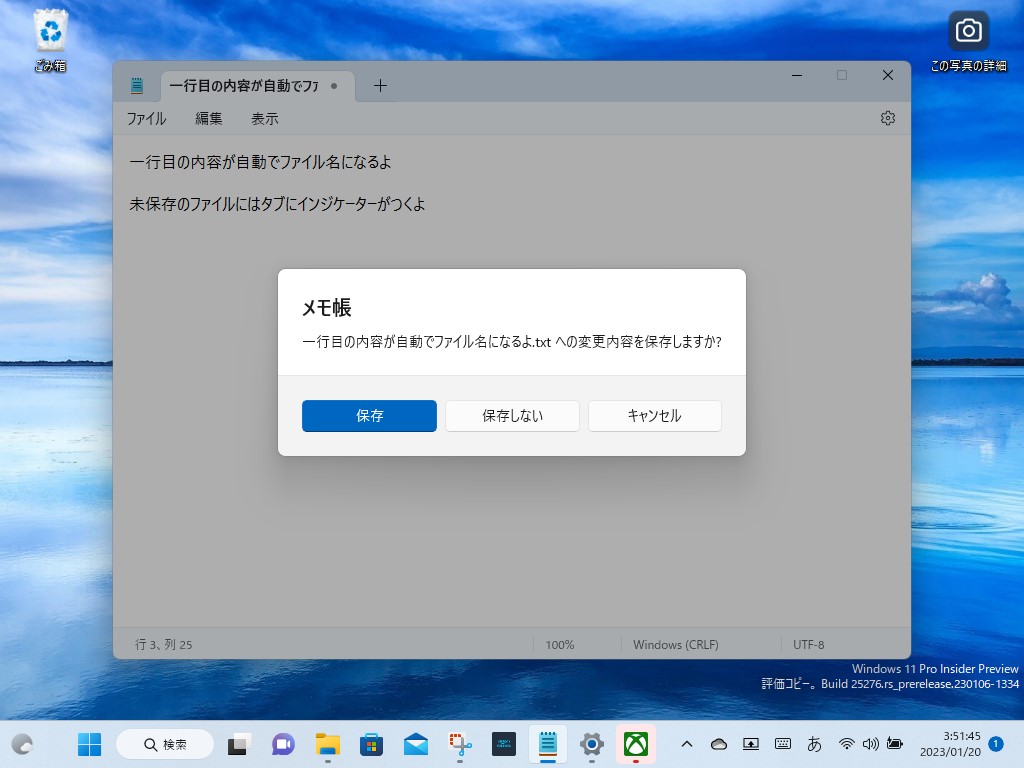Click the taskbar search box (検索)

point(164,744)
